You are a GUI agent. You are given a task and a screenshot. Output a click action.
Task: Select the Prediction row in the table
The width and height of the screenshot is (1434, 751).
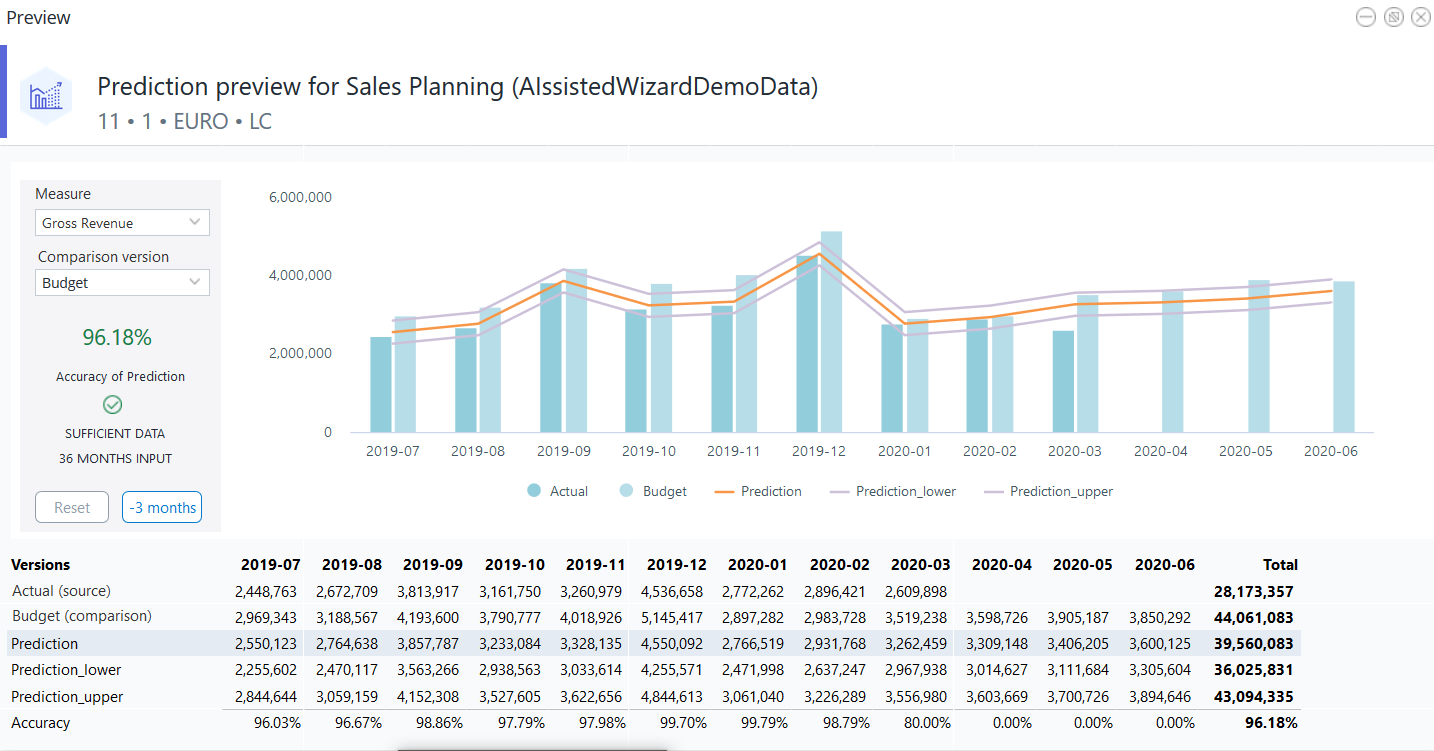pos(44,644)
